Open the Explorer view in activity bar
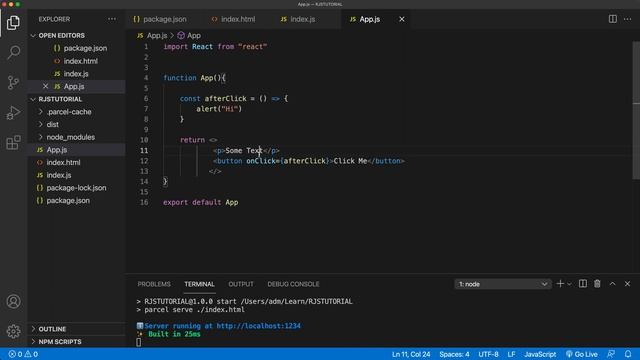The height and width of the screenshot is (360, 640). (x=13, y=22)
